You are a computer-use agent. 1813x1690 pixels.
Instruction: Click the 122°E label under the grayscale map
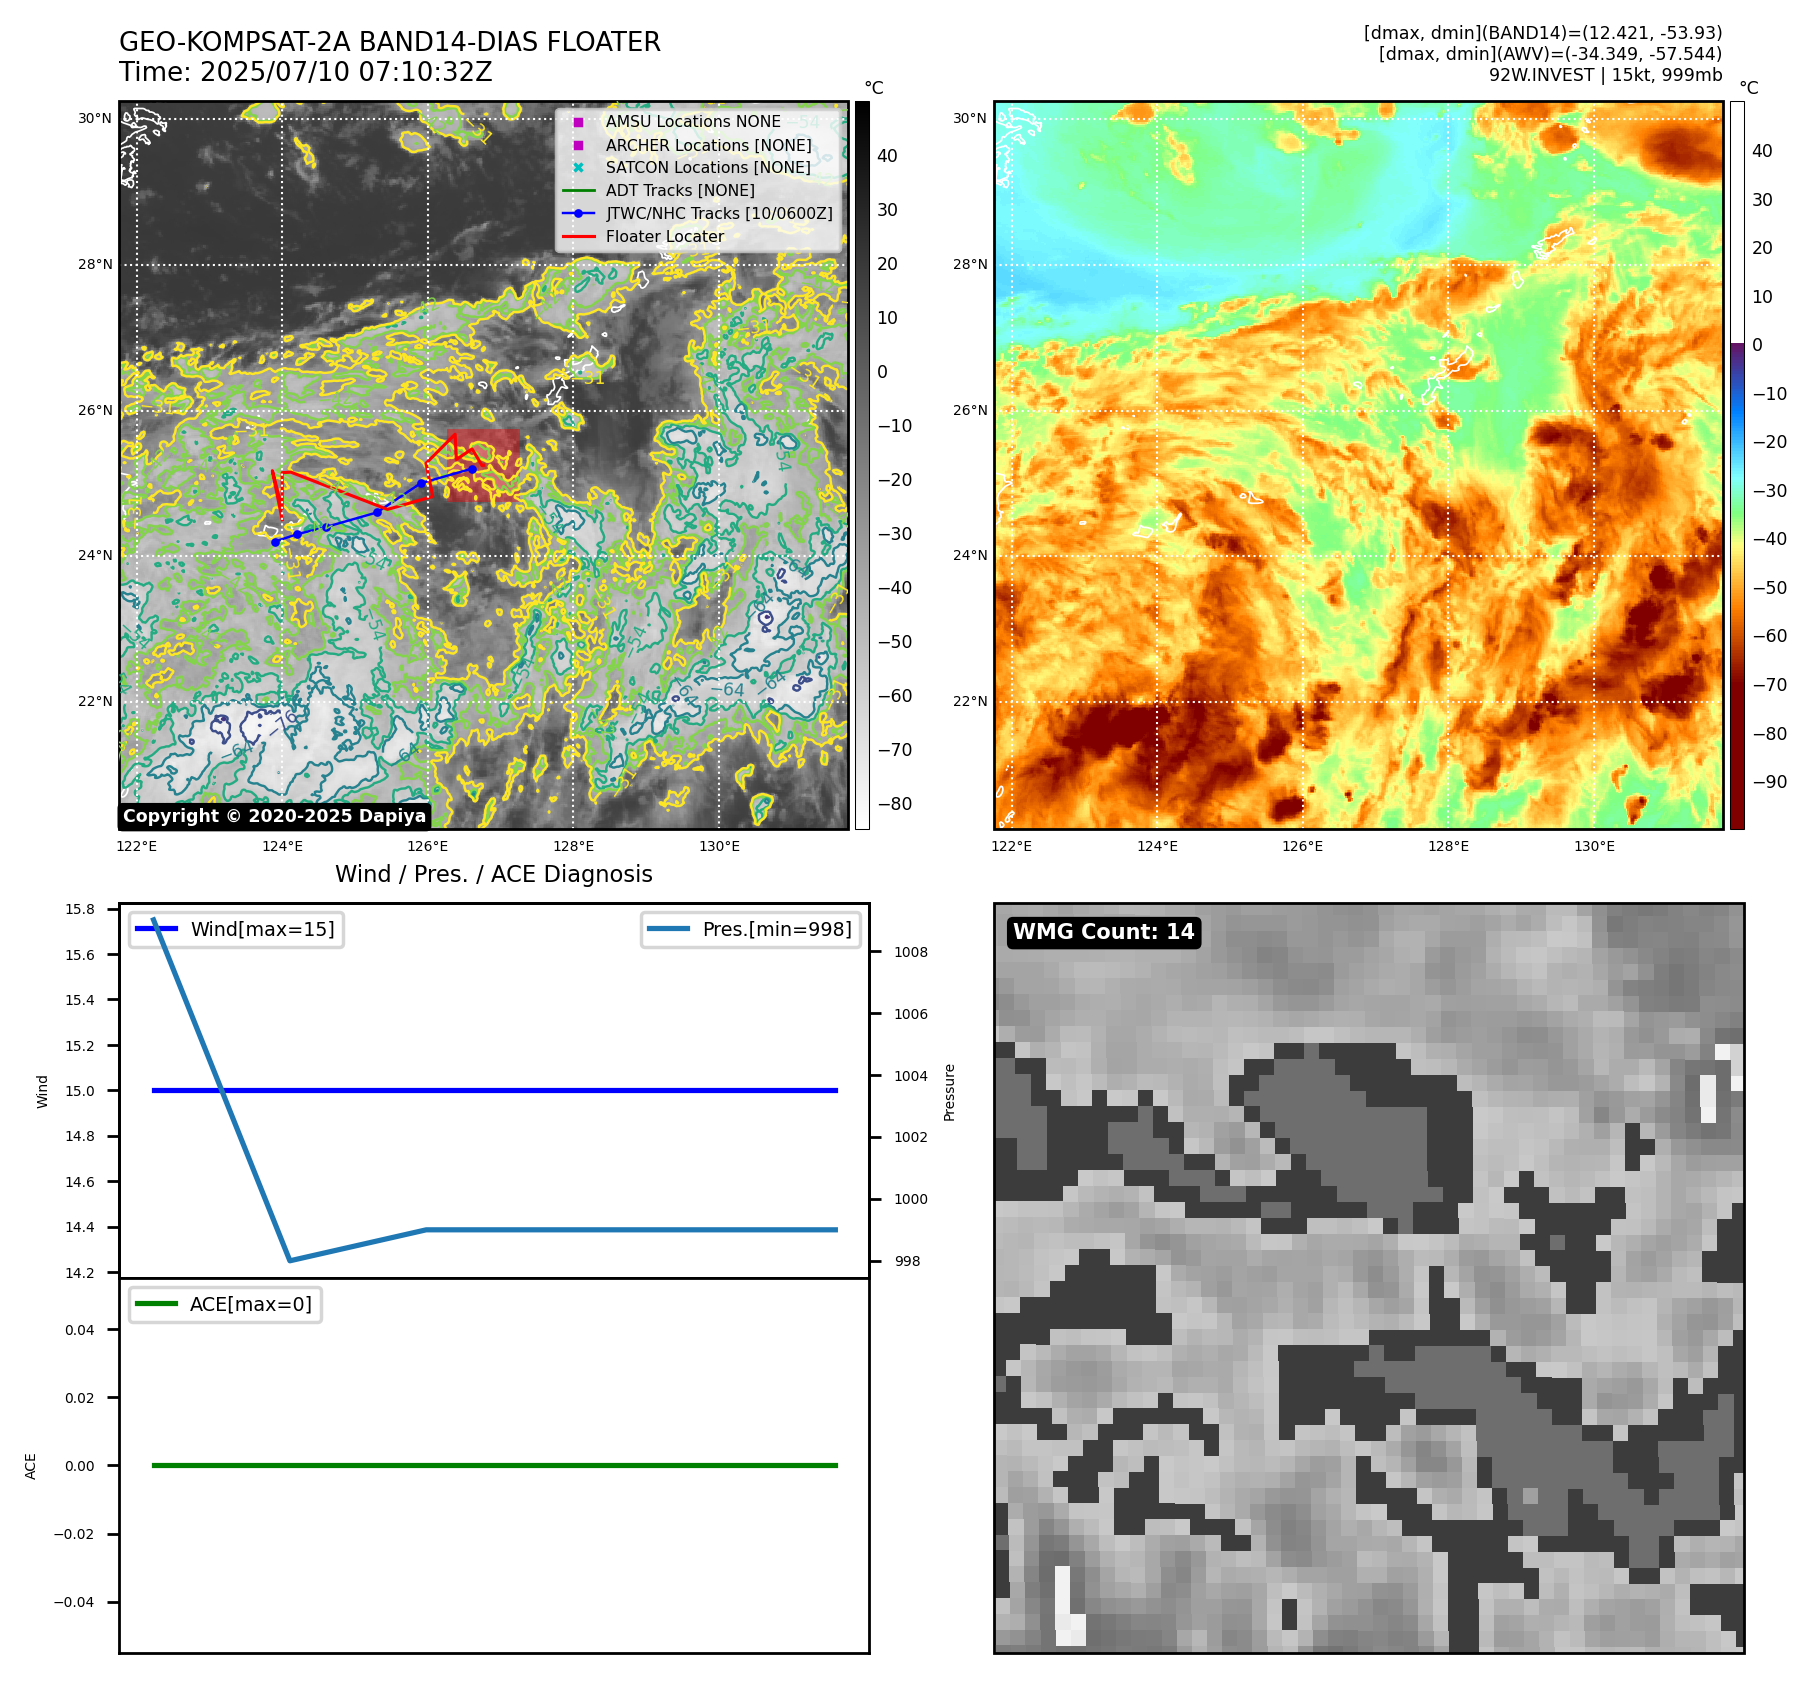[137, 846]
